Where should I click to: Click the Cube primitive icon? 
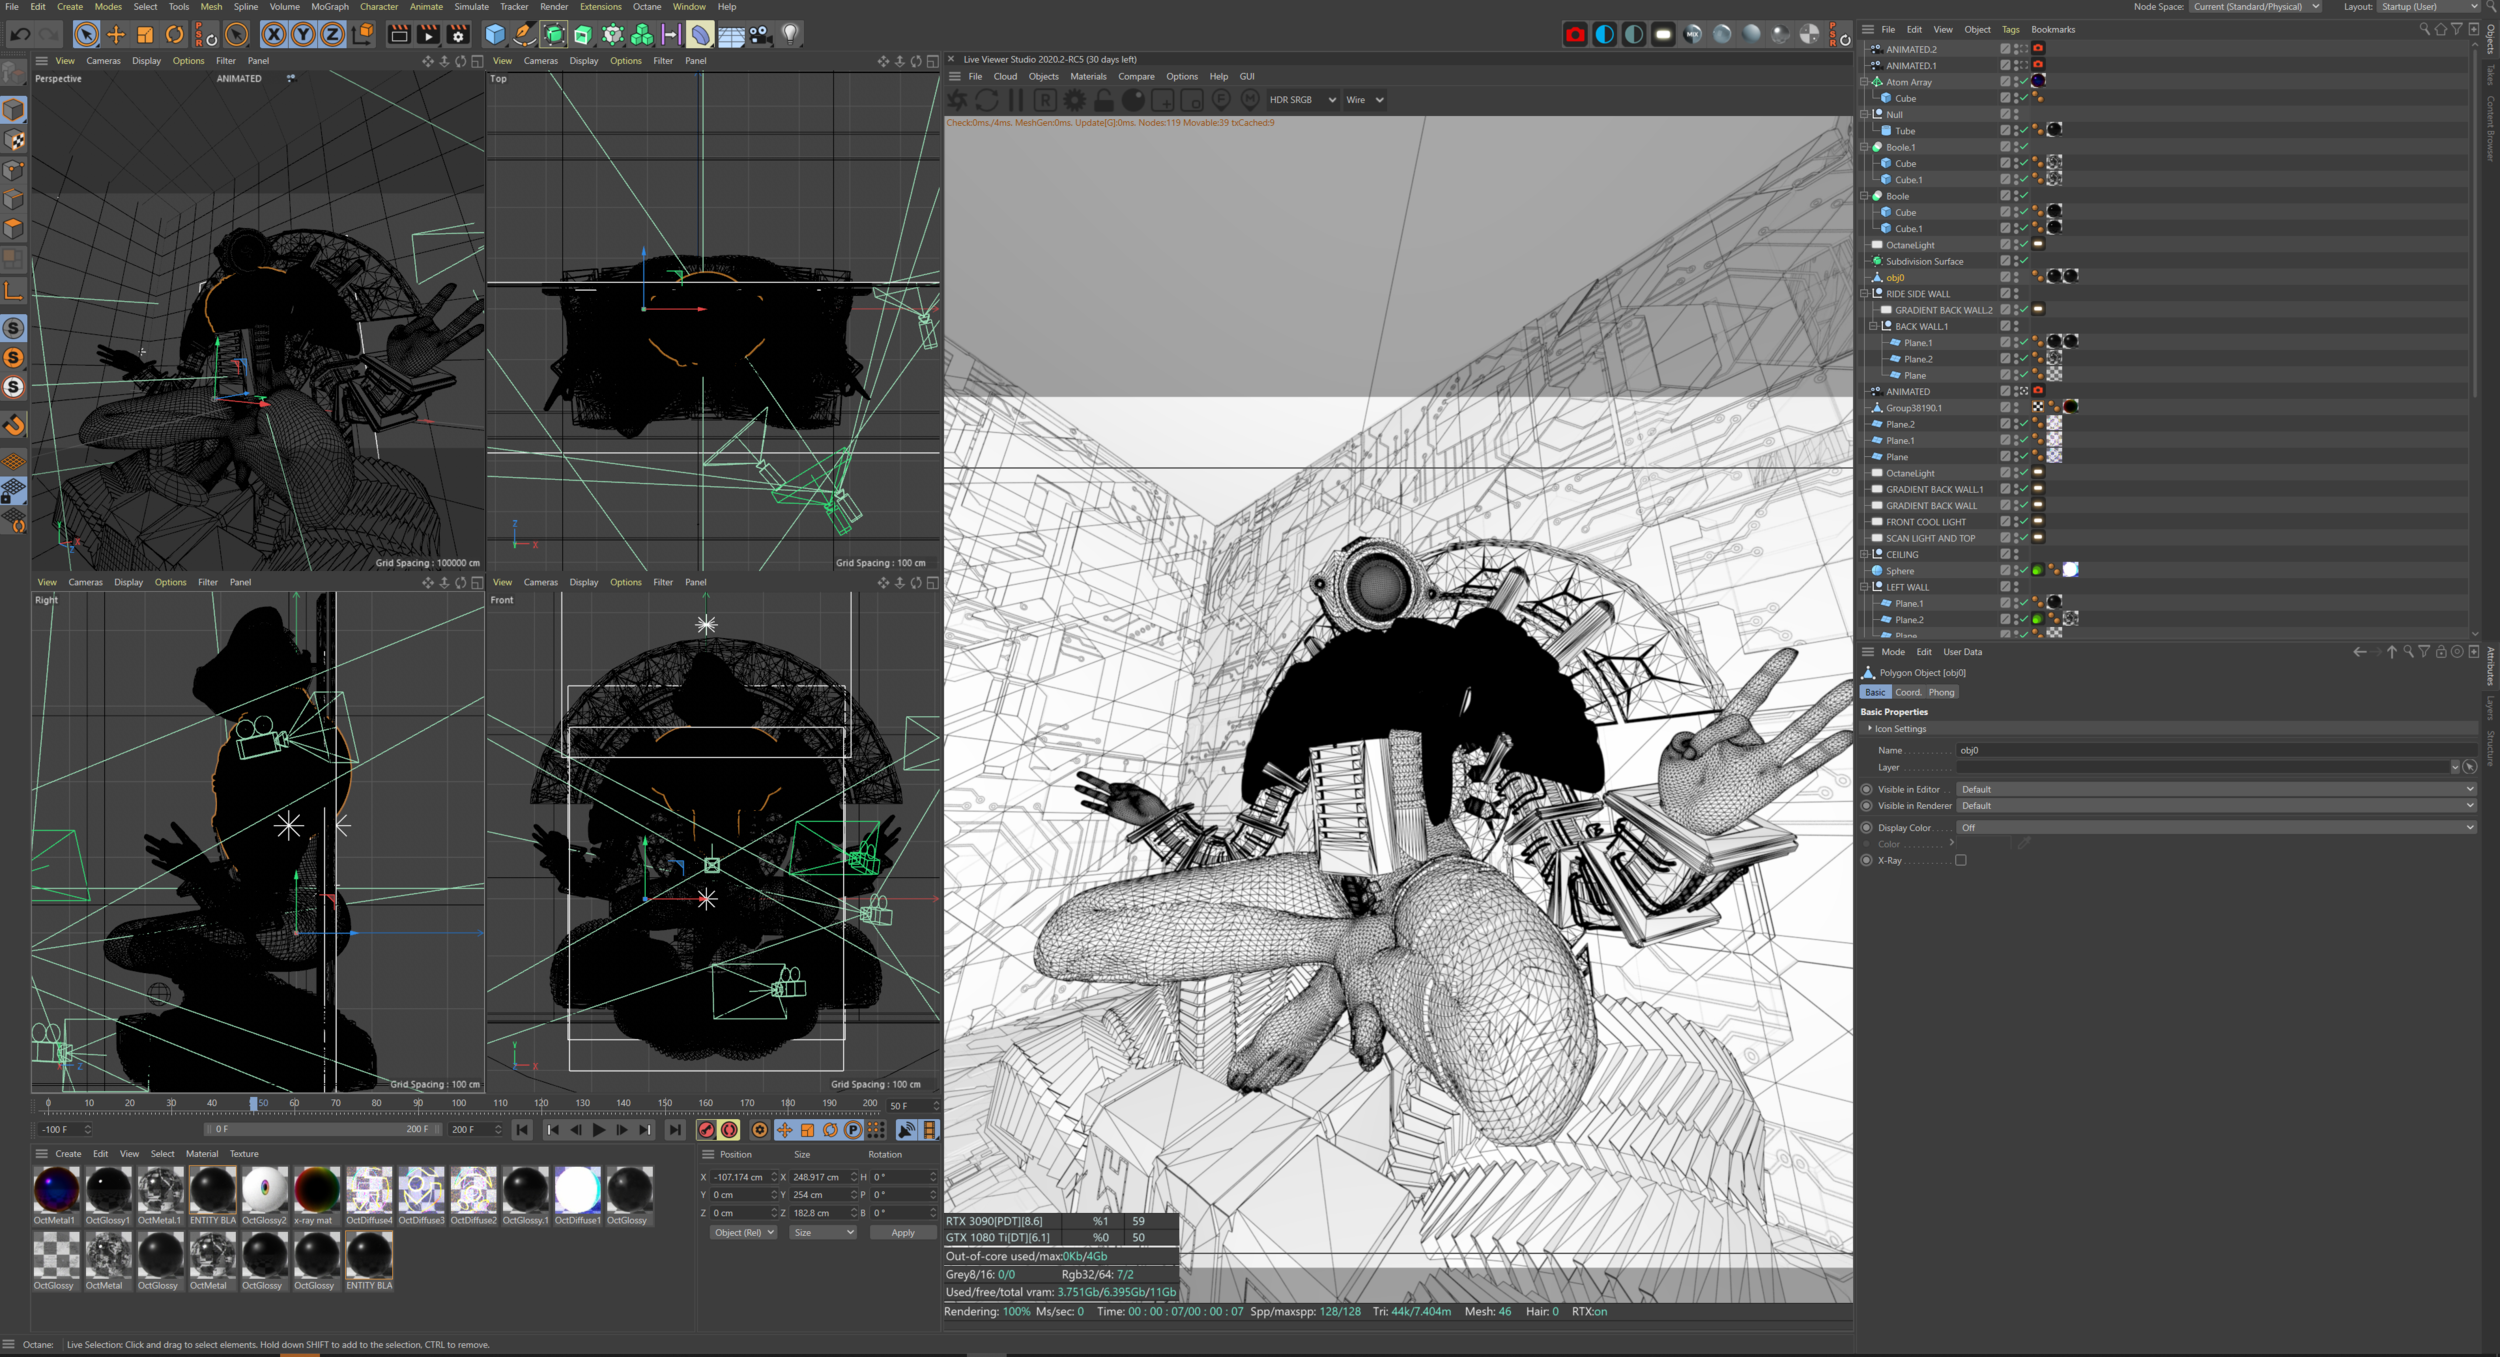pyautogui.click(x=495, y=35)
